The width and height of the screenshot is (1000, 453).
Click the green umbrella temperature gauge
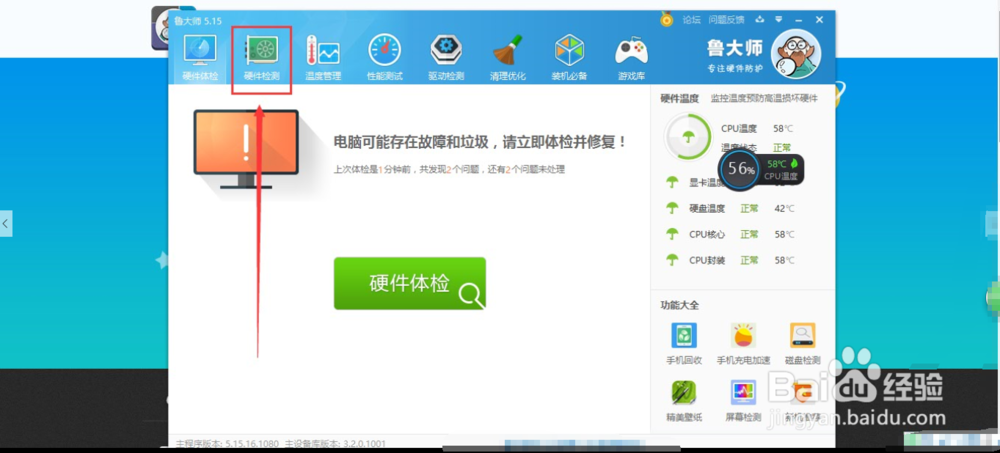[688, 137]
